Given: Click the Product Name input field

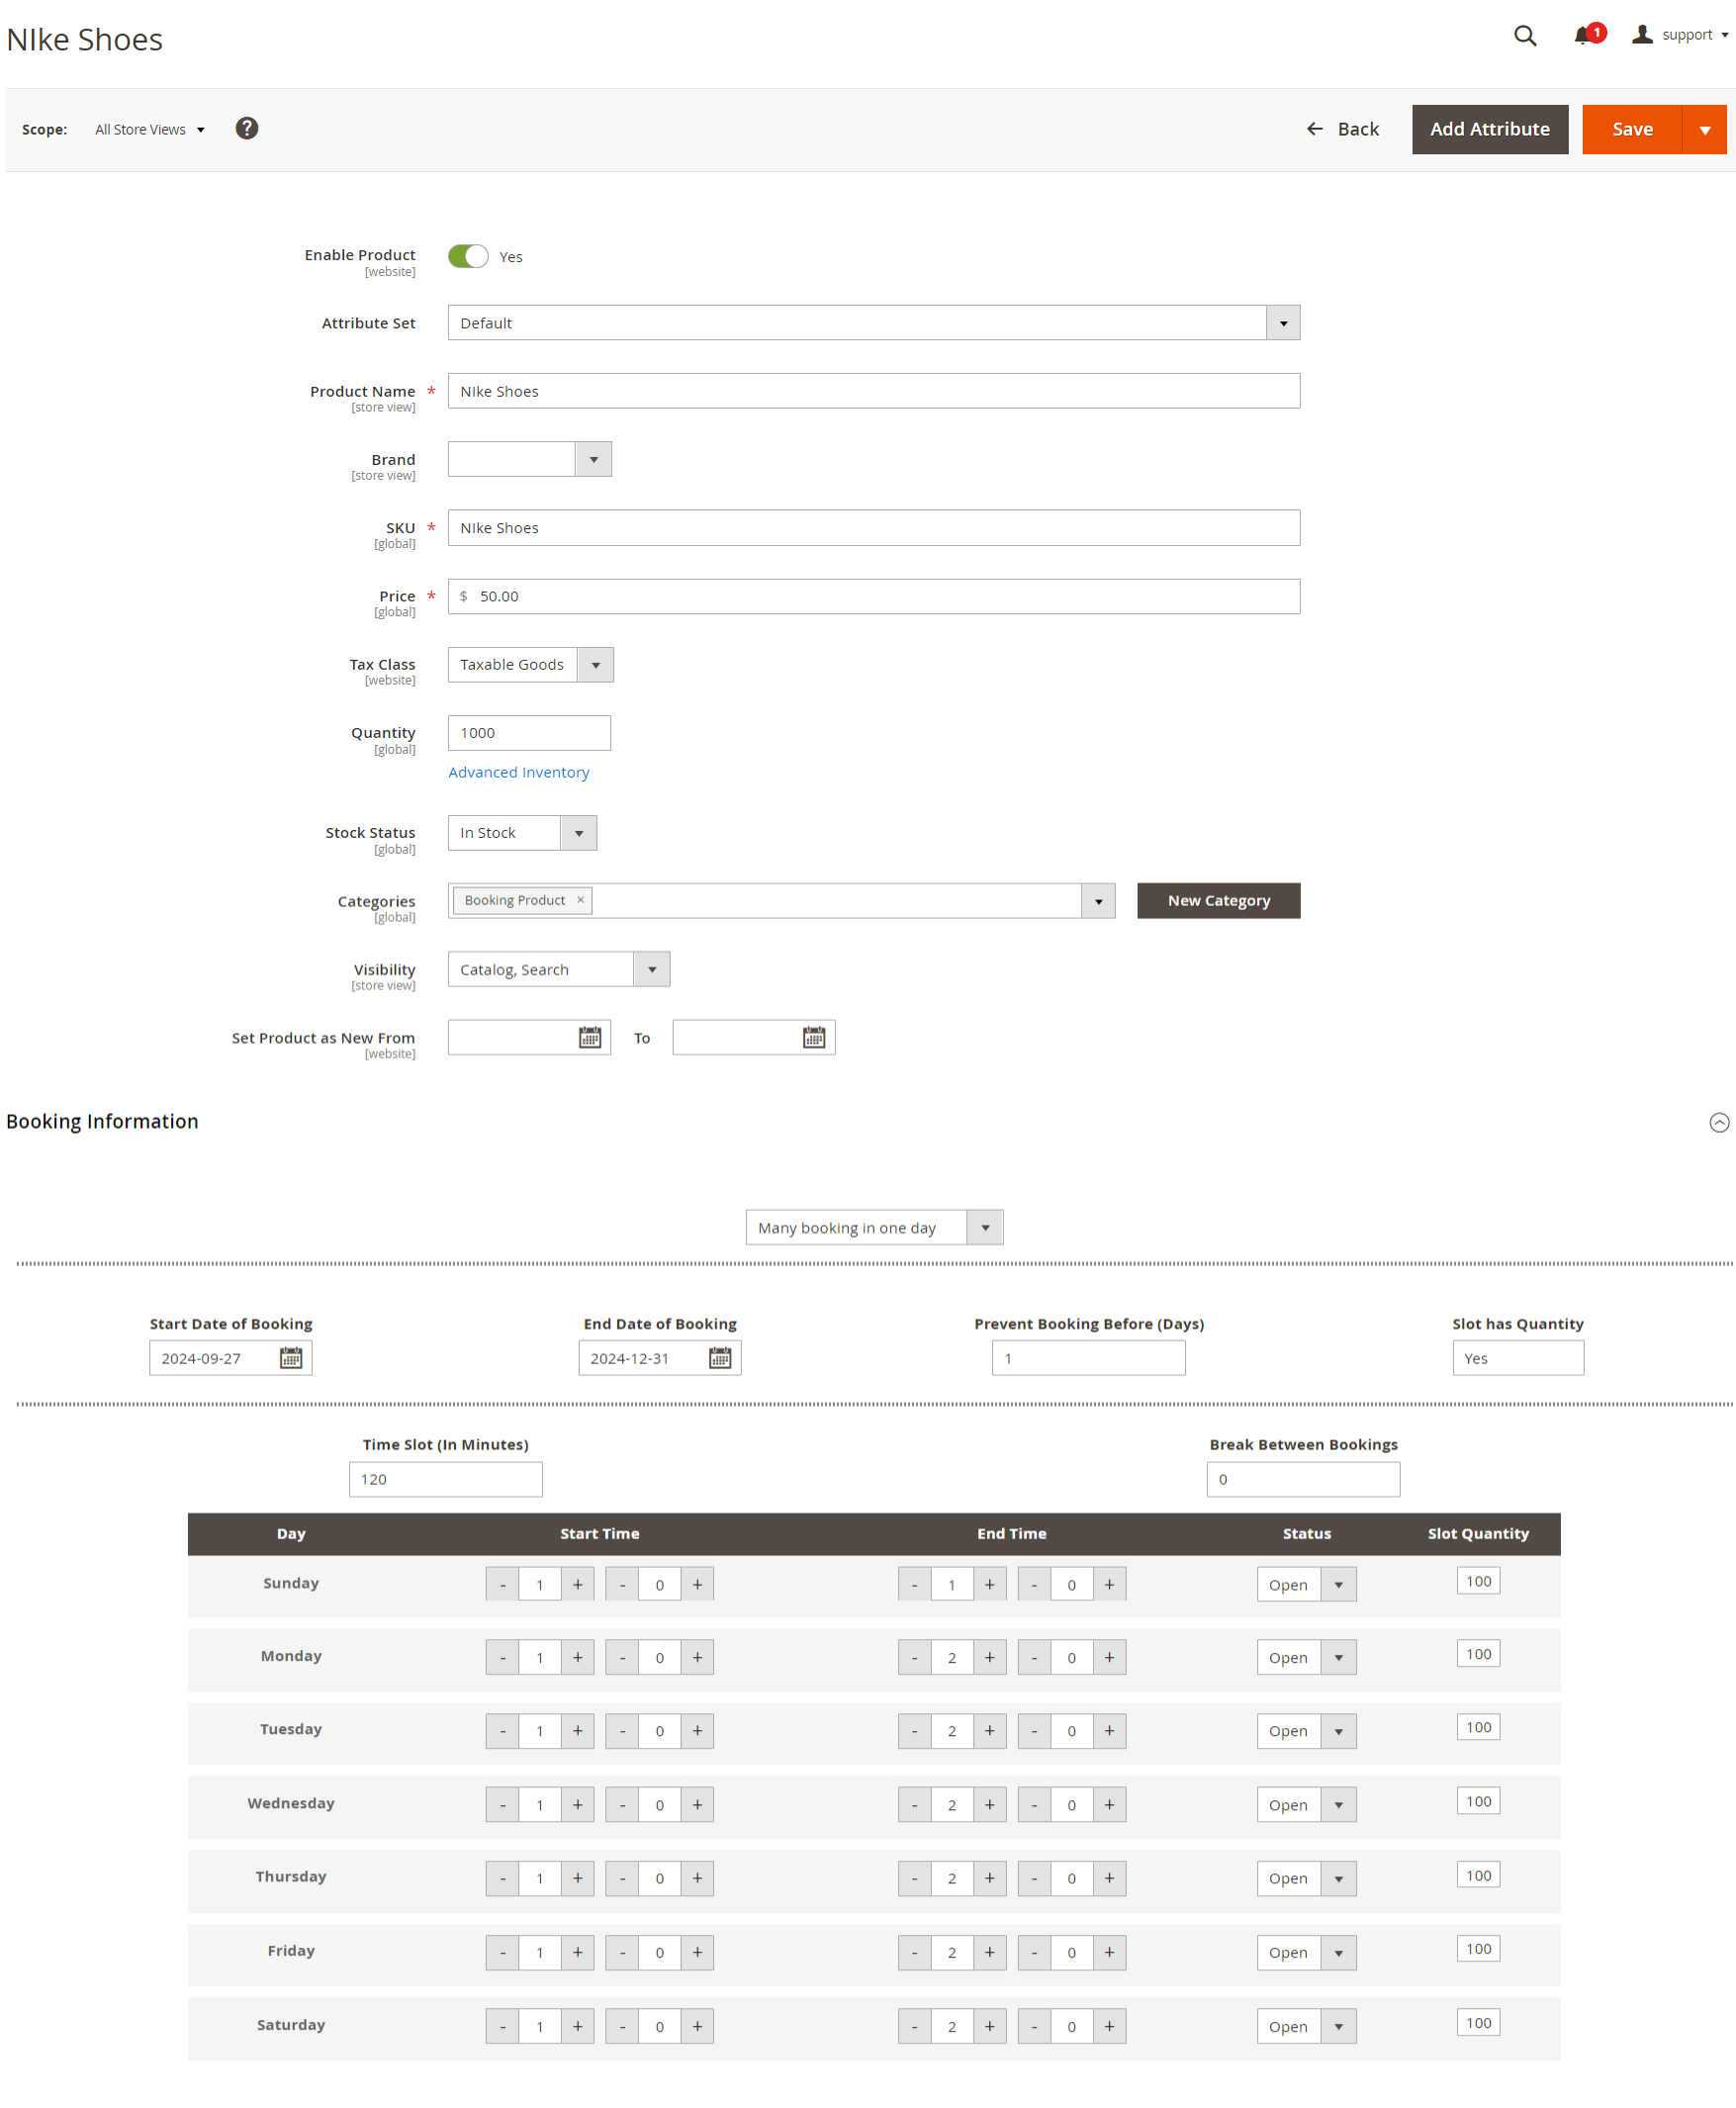Looking at the screenshot, I should tap(873, 391).
